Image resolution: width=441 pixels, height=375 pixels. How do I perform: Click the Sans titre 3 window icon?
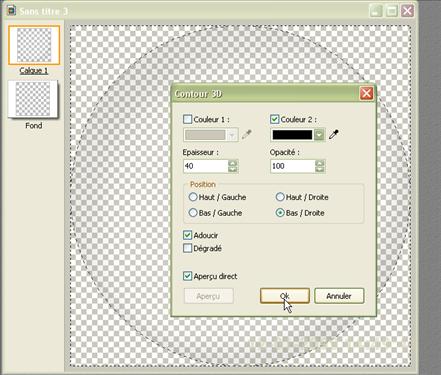pyautogui.click(x=11, y=11)
